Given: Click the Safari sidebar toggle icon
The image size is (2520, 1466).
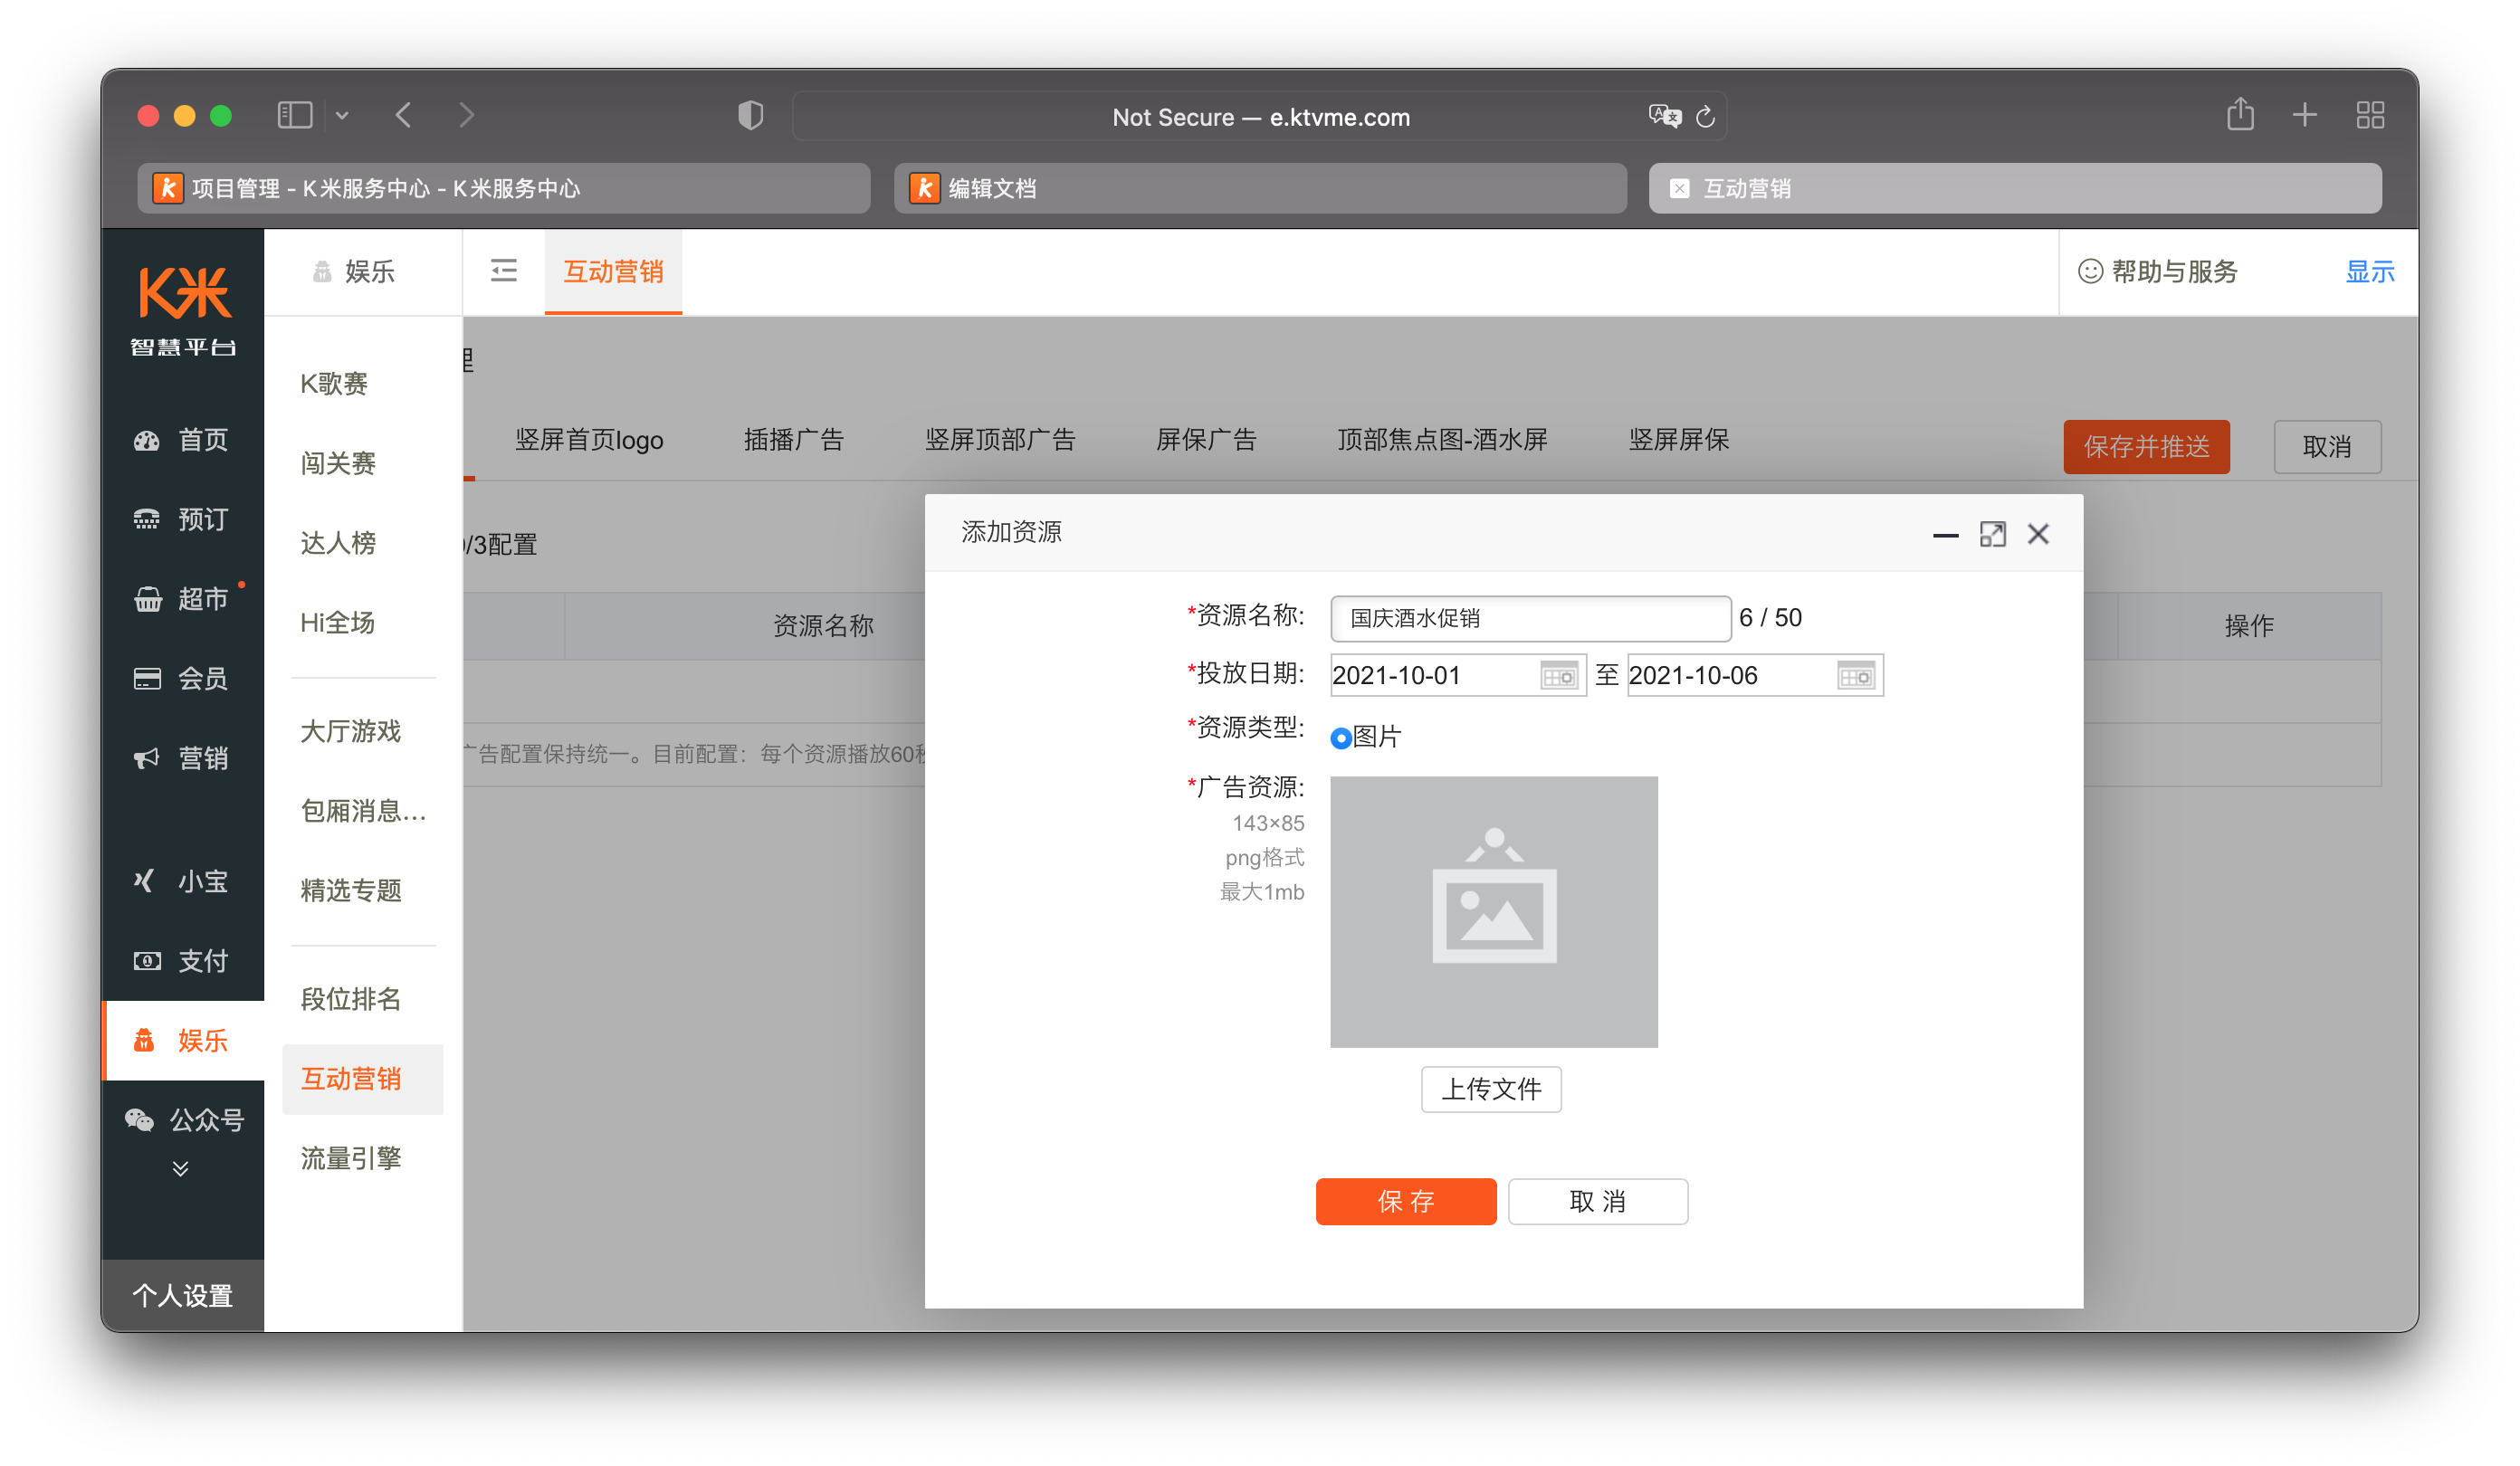Looking at the screenshot, I should (x=294, y=116).
